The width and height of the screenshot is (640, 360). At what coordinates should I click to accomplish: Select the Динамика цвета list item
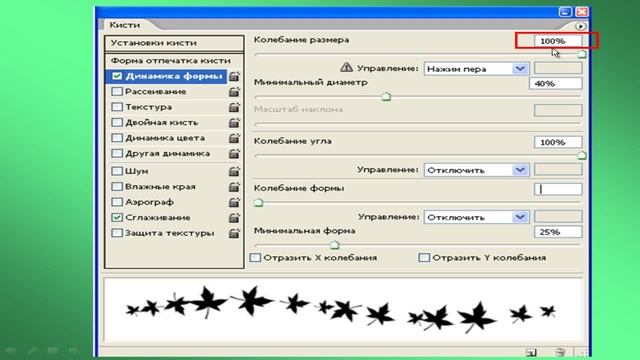click(x=166, y=138)
